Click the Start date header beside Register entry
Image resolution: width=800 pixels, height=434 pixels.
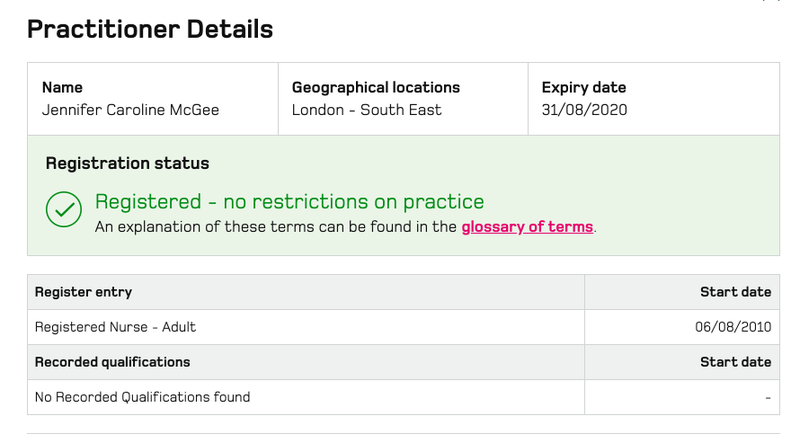(x=735, y=292)
